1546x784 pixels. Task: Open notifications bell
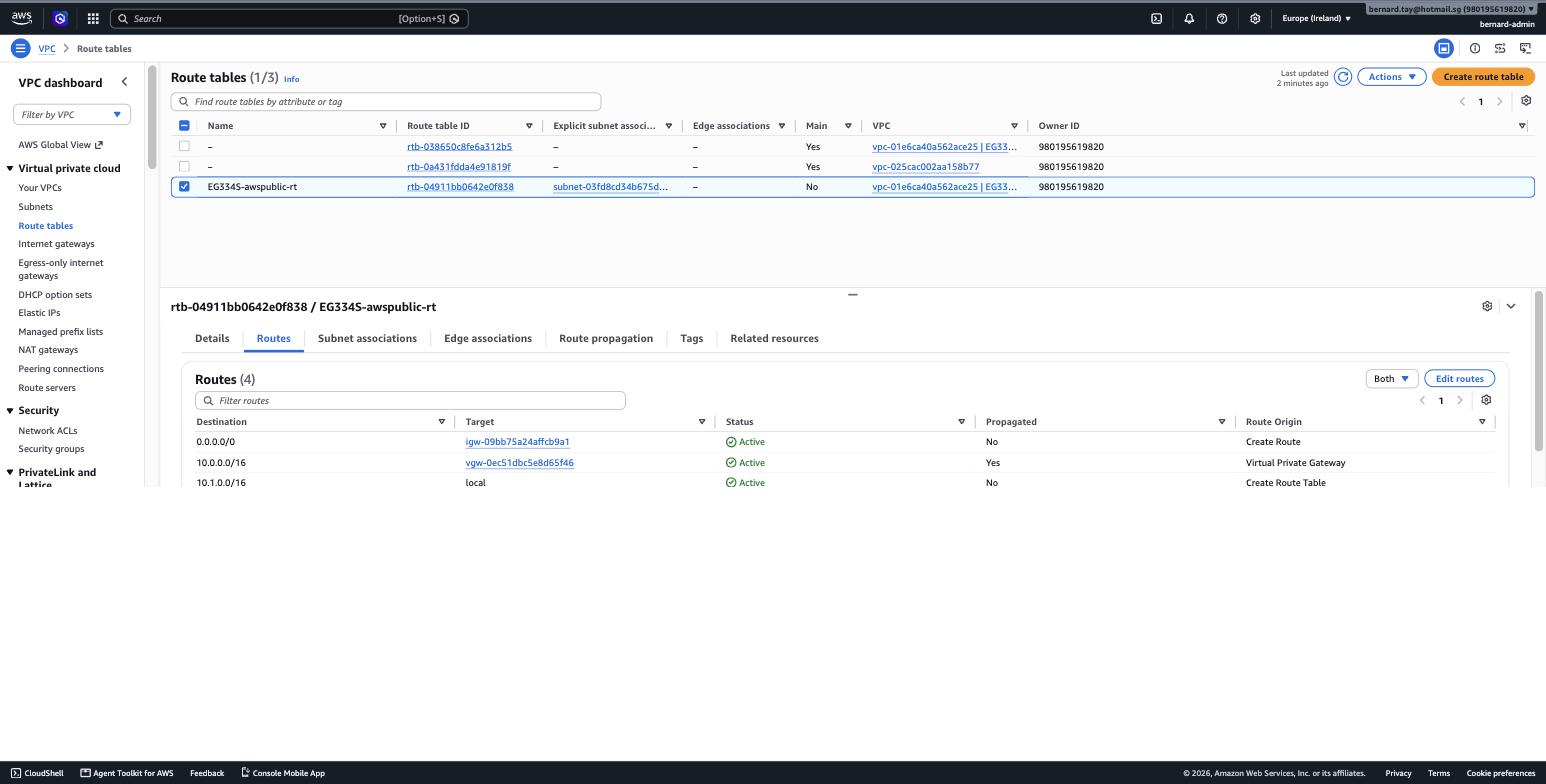[x=1189, y=18]
